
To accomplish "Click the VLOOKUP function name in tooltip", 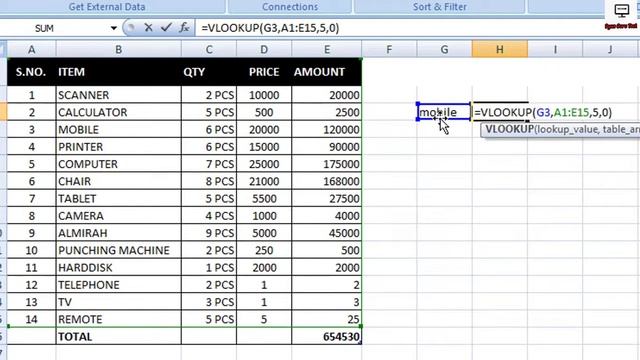I will 509,129.
